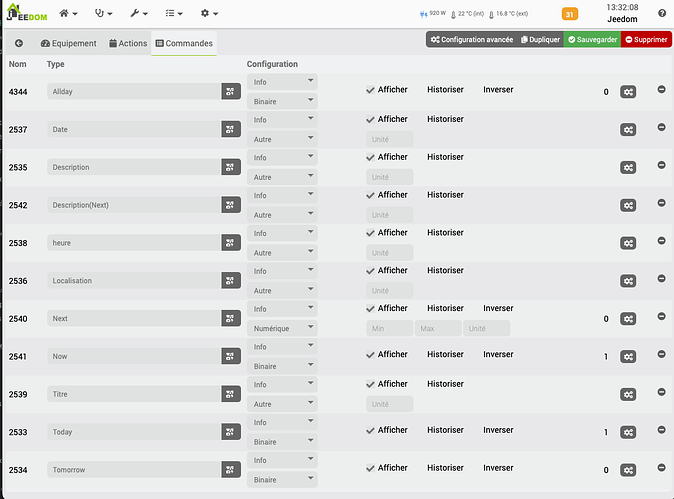Click the back arrow icon beside Equipement
The height and width of the screenshot is (499, 674).
click(18, 43)
